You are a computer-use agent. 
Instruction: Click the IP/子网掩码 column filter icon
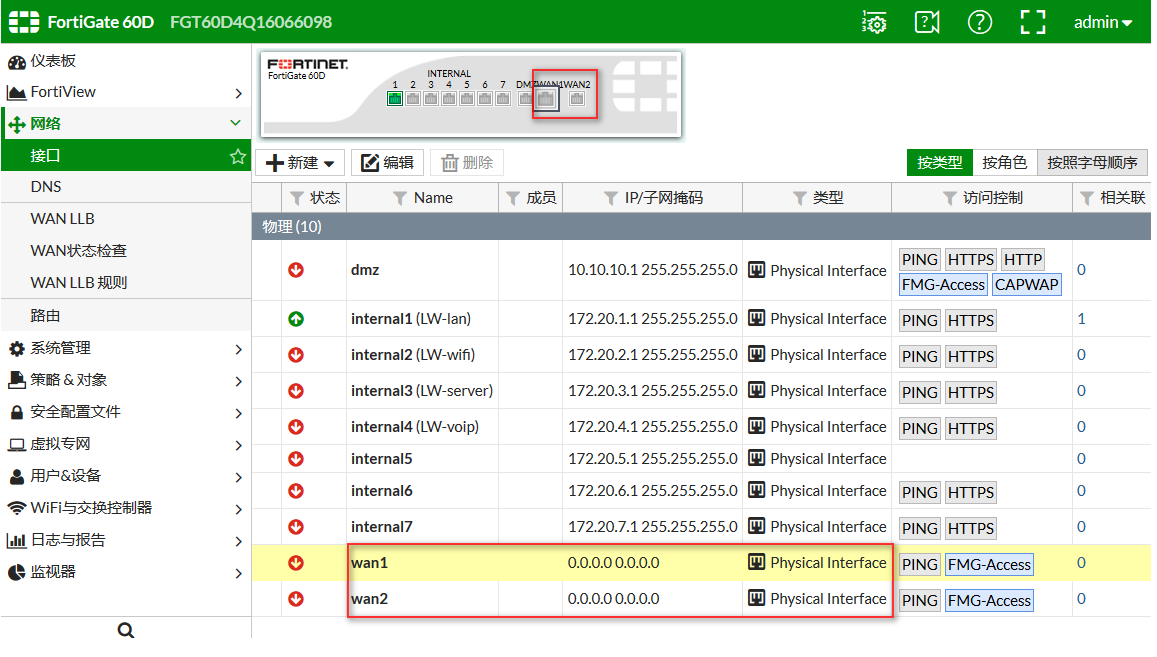(611, 198)
